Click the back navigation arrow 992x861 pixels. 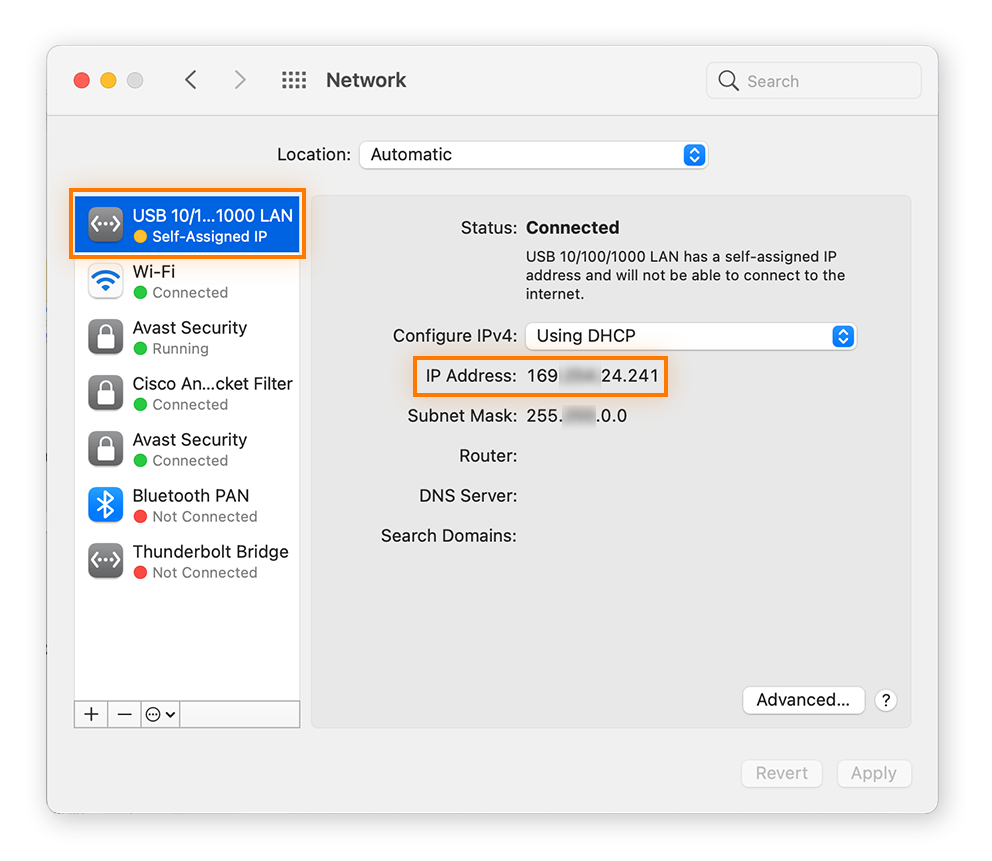pyautogui.click(x=191, y=80)
